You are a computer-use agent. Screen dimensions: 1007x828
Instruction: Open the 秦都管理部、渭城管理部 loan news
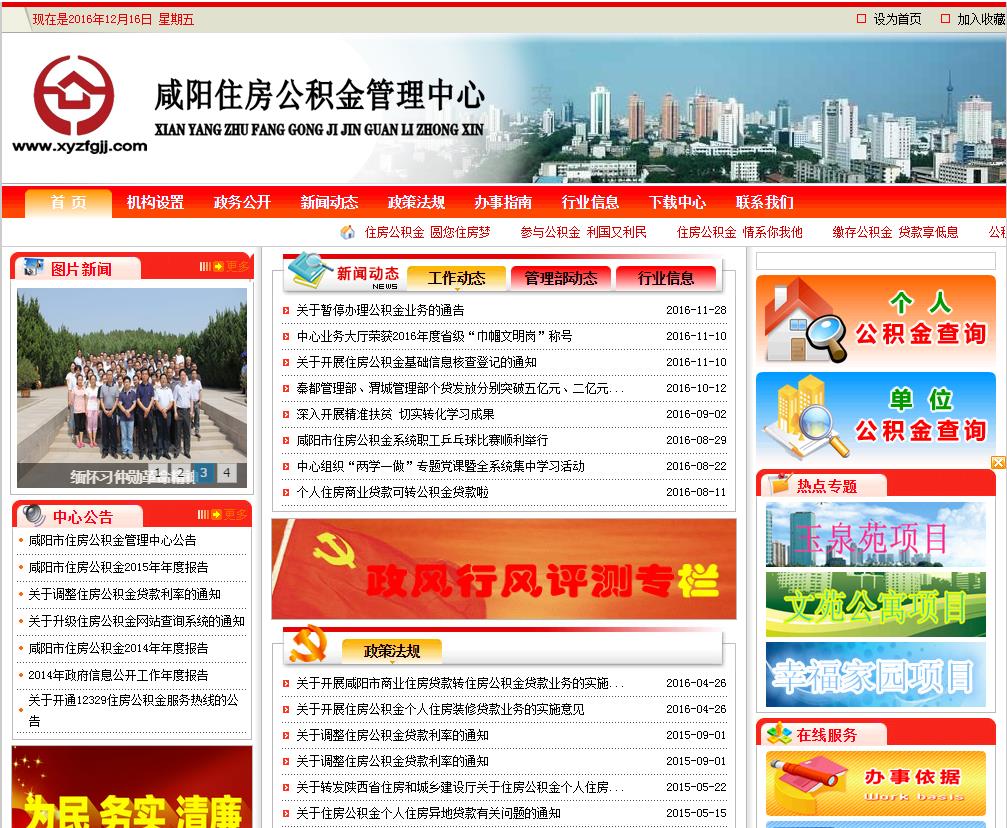pyautogui.click(x=460, y=388)
